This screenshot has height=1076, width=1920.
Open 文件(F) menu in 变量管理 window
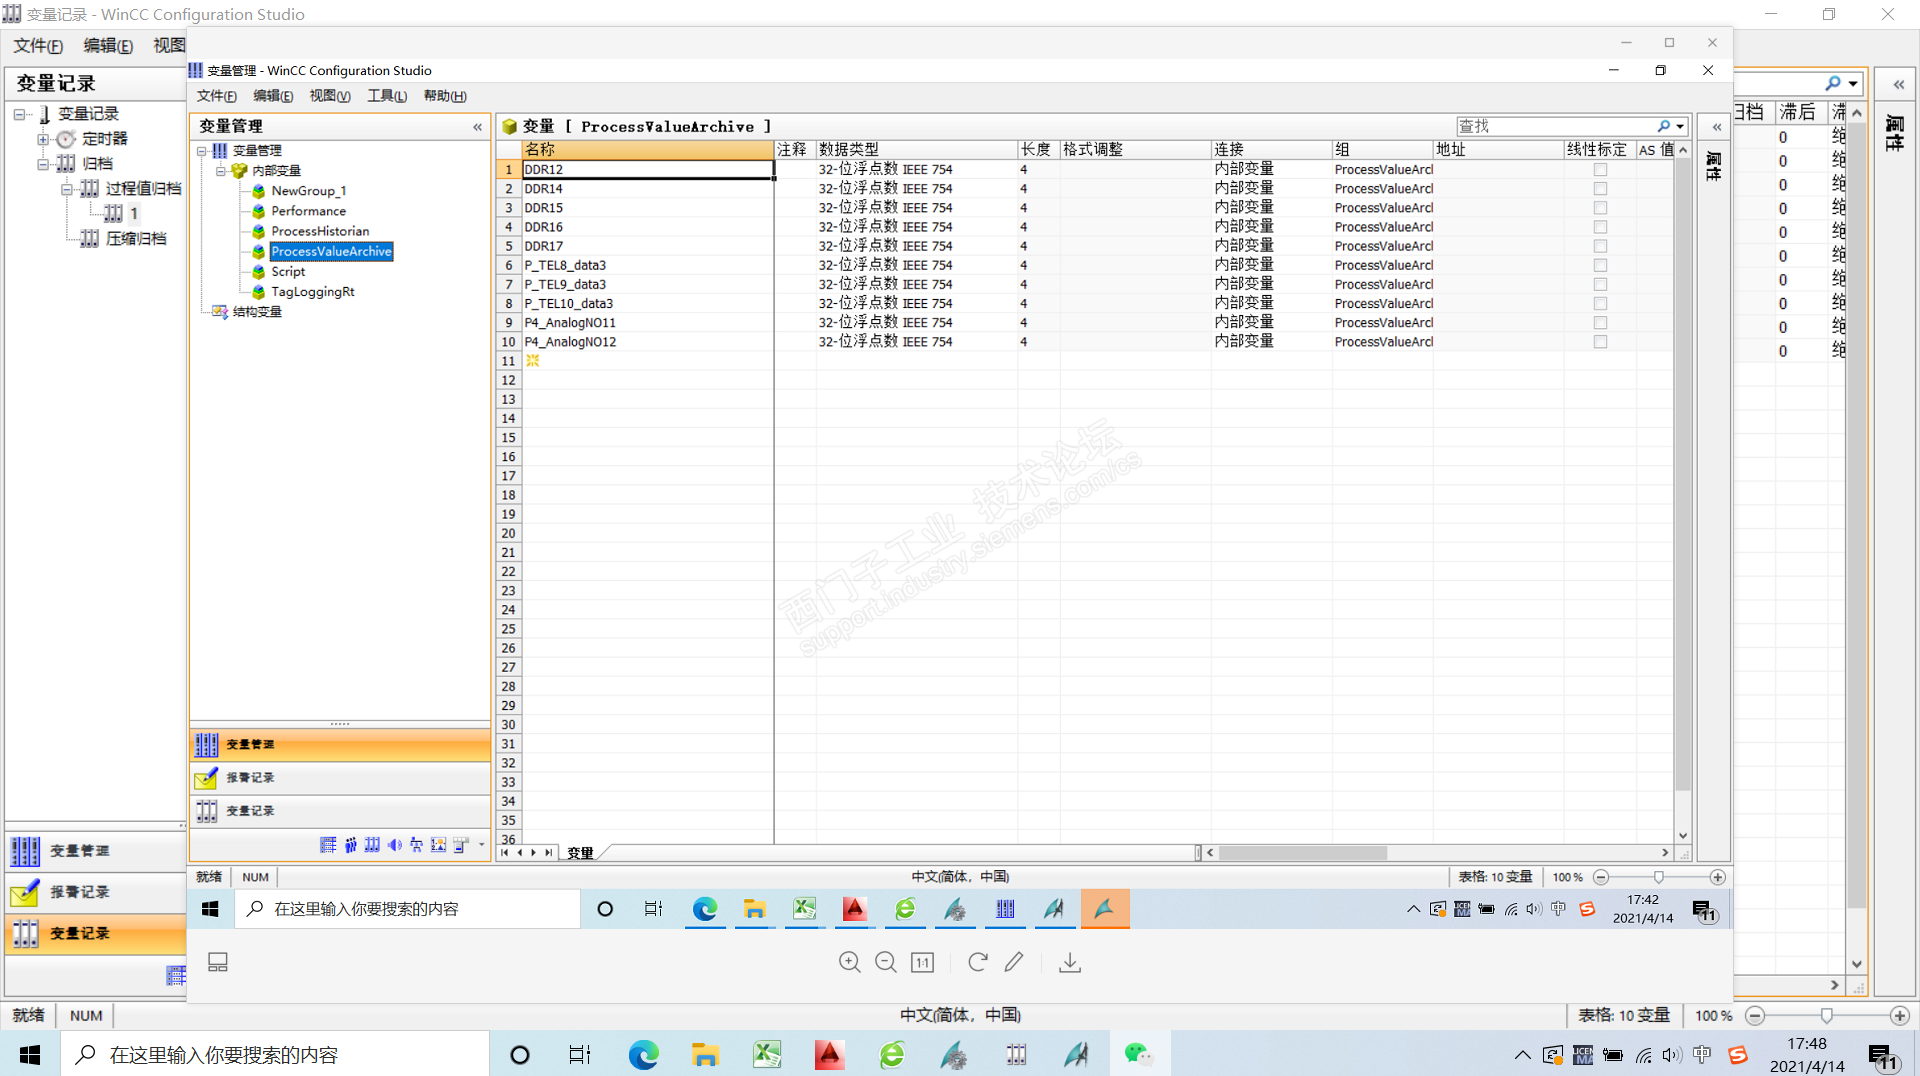point(217,96)
